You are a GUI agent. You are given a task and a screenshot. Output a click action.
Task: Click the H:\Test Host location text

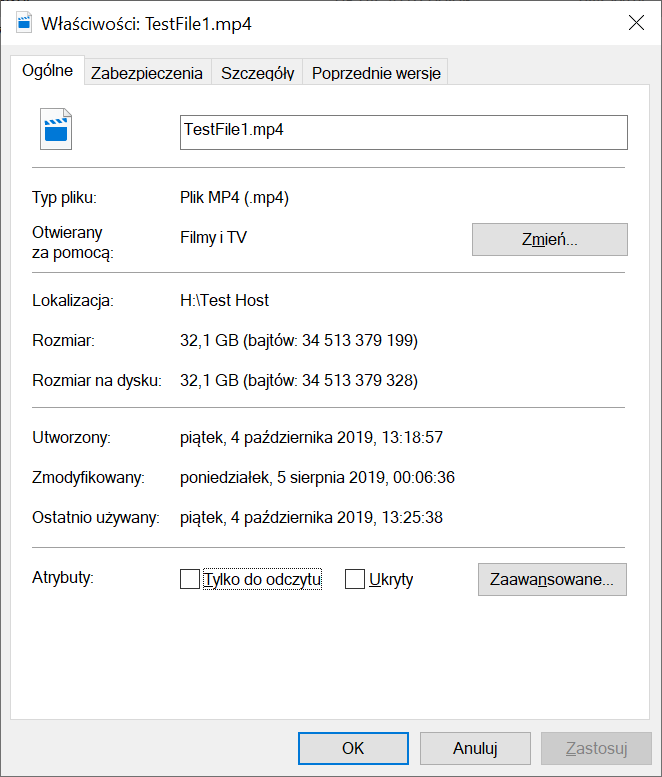coord(224,300)
